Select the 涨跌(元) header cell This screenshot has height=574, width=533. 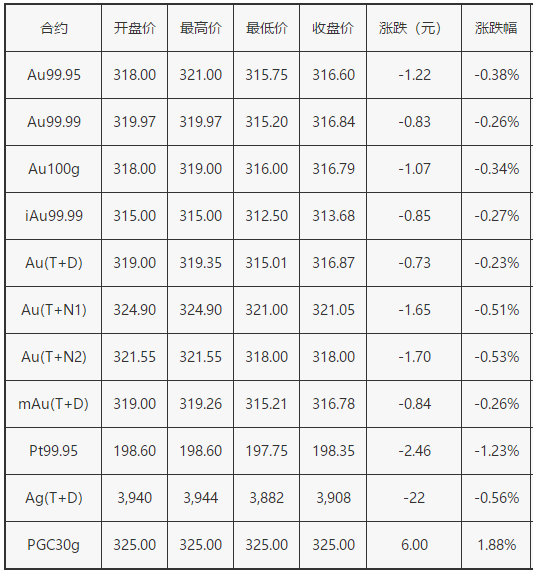point(414,28)
